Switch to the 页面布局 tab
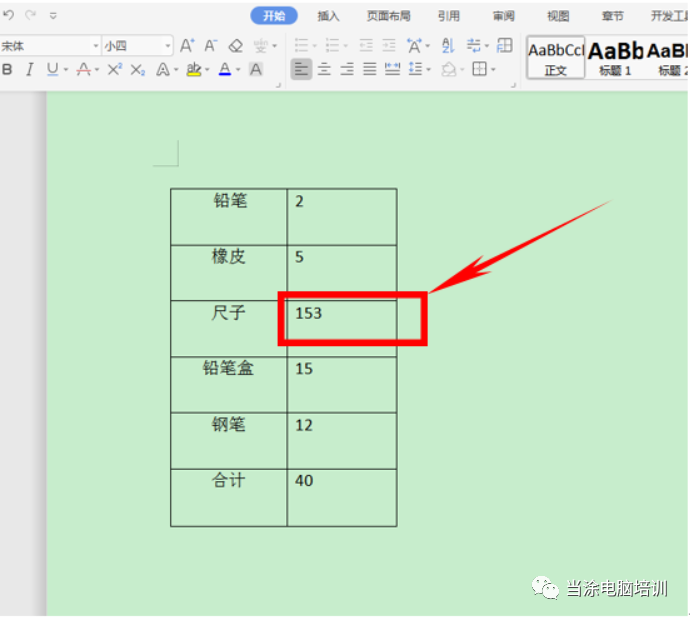Viewport: 690px width, 620px height. click(x=389, y=16)
